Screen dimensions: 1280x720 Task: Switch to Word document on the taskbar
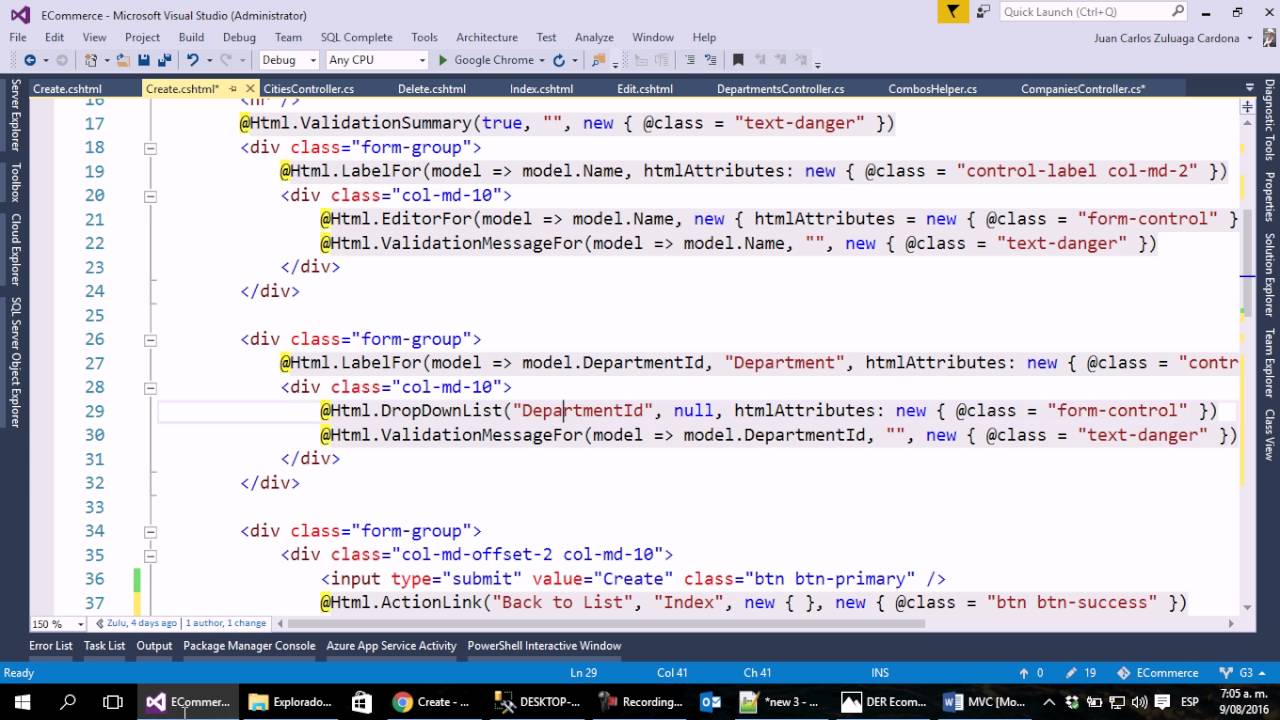[x=984, y=701]
